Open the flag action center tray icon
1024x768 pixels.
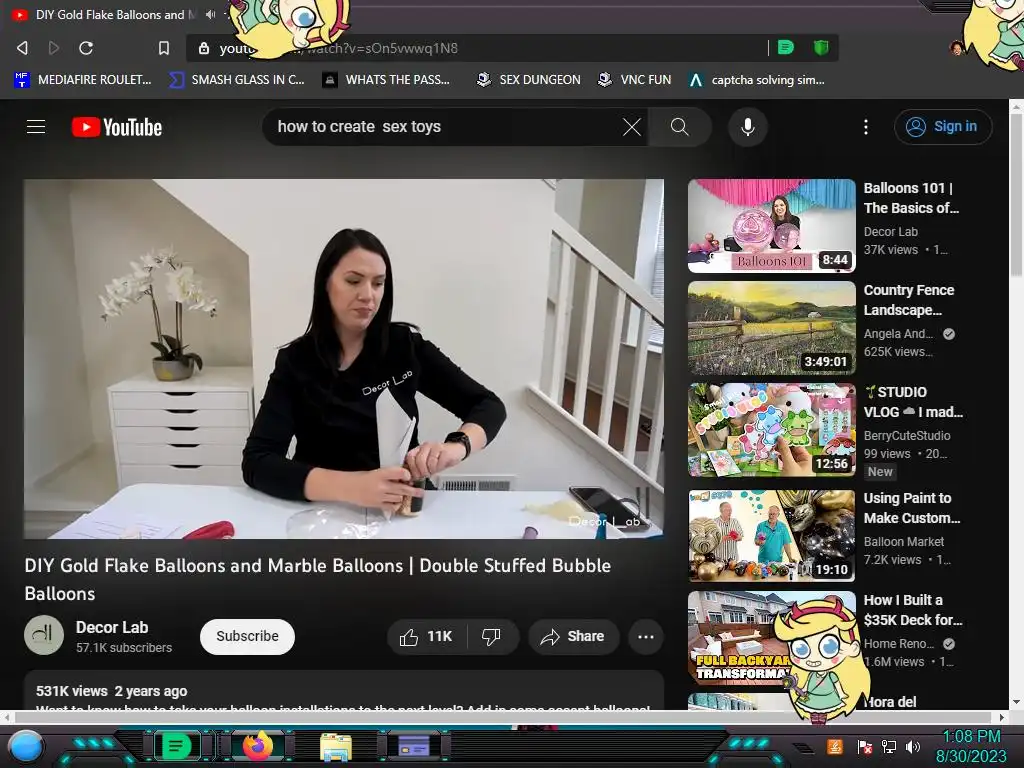pyautogui.click(x=865, y=746)
